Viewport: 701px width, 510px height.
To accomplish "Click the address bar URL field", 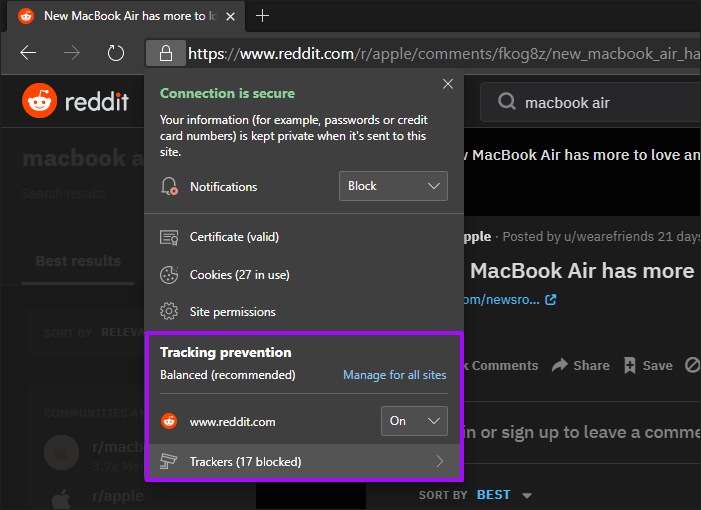I will [x=443, y=54].
